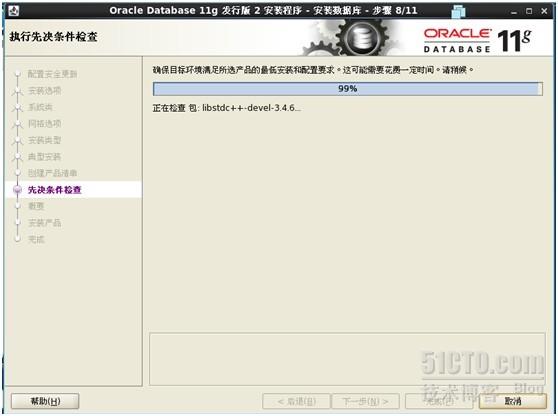Select the 概要 step
The image size is (558, 416).
pos(36,206)
